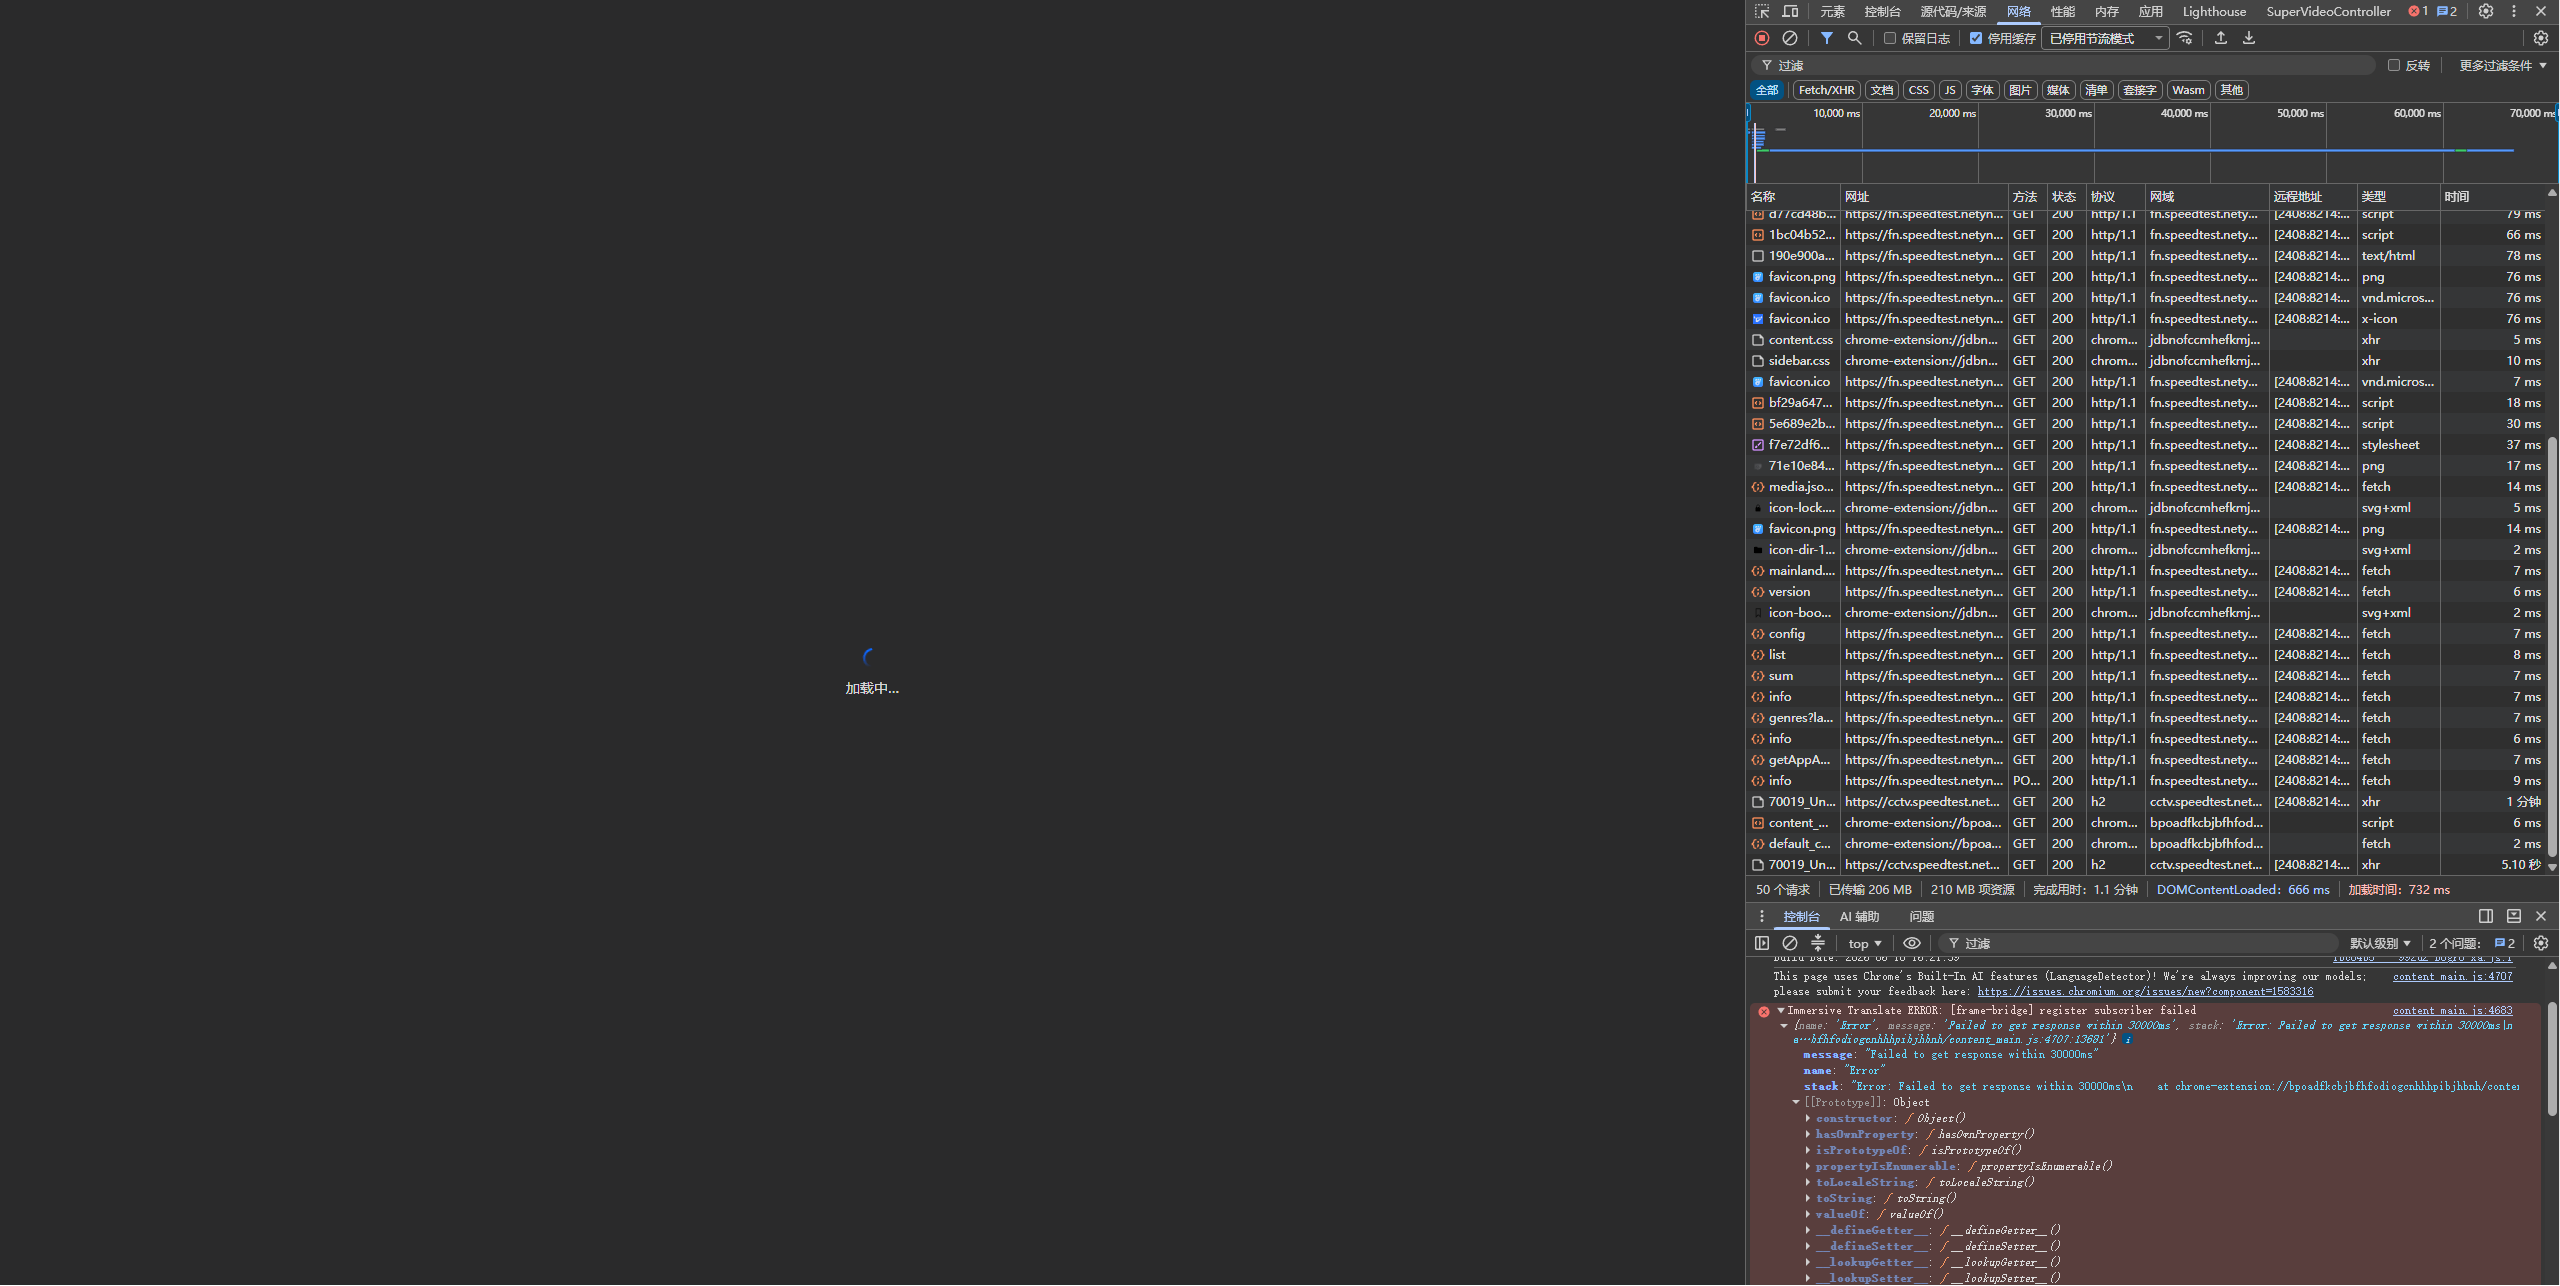
Task: Filter requests by CSS type
Action: [x=1918, y=90]
